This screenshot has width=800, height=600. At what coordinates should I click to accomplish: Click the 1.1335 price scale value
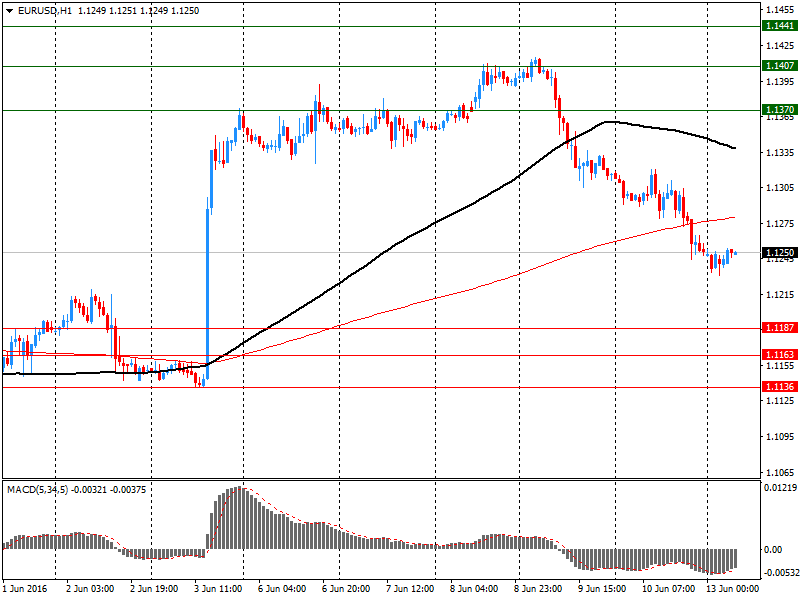[x=780, y=153]
